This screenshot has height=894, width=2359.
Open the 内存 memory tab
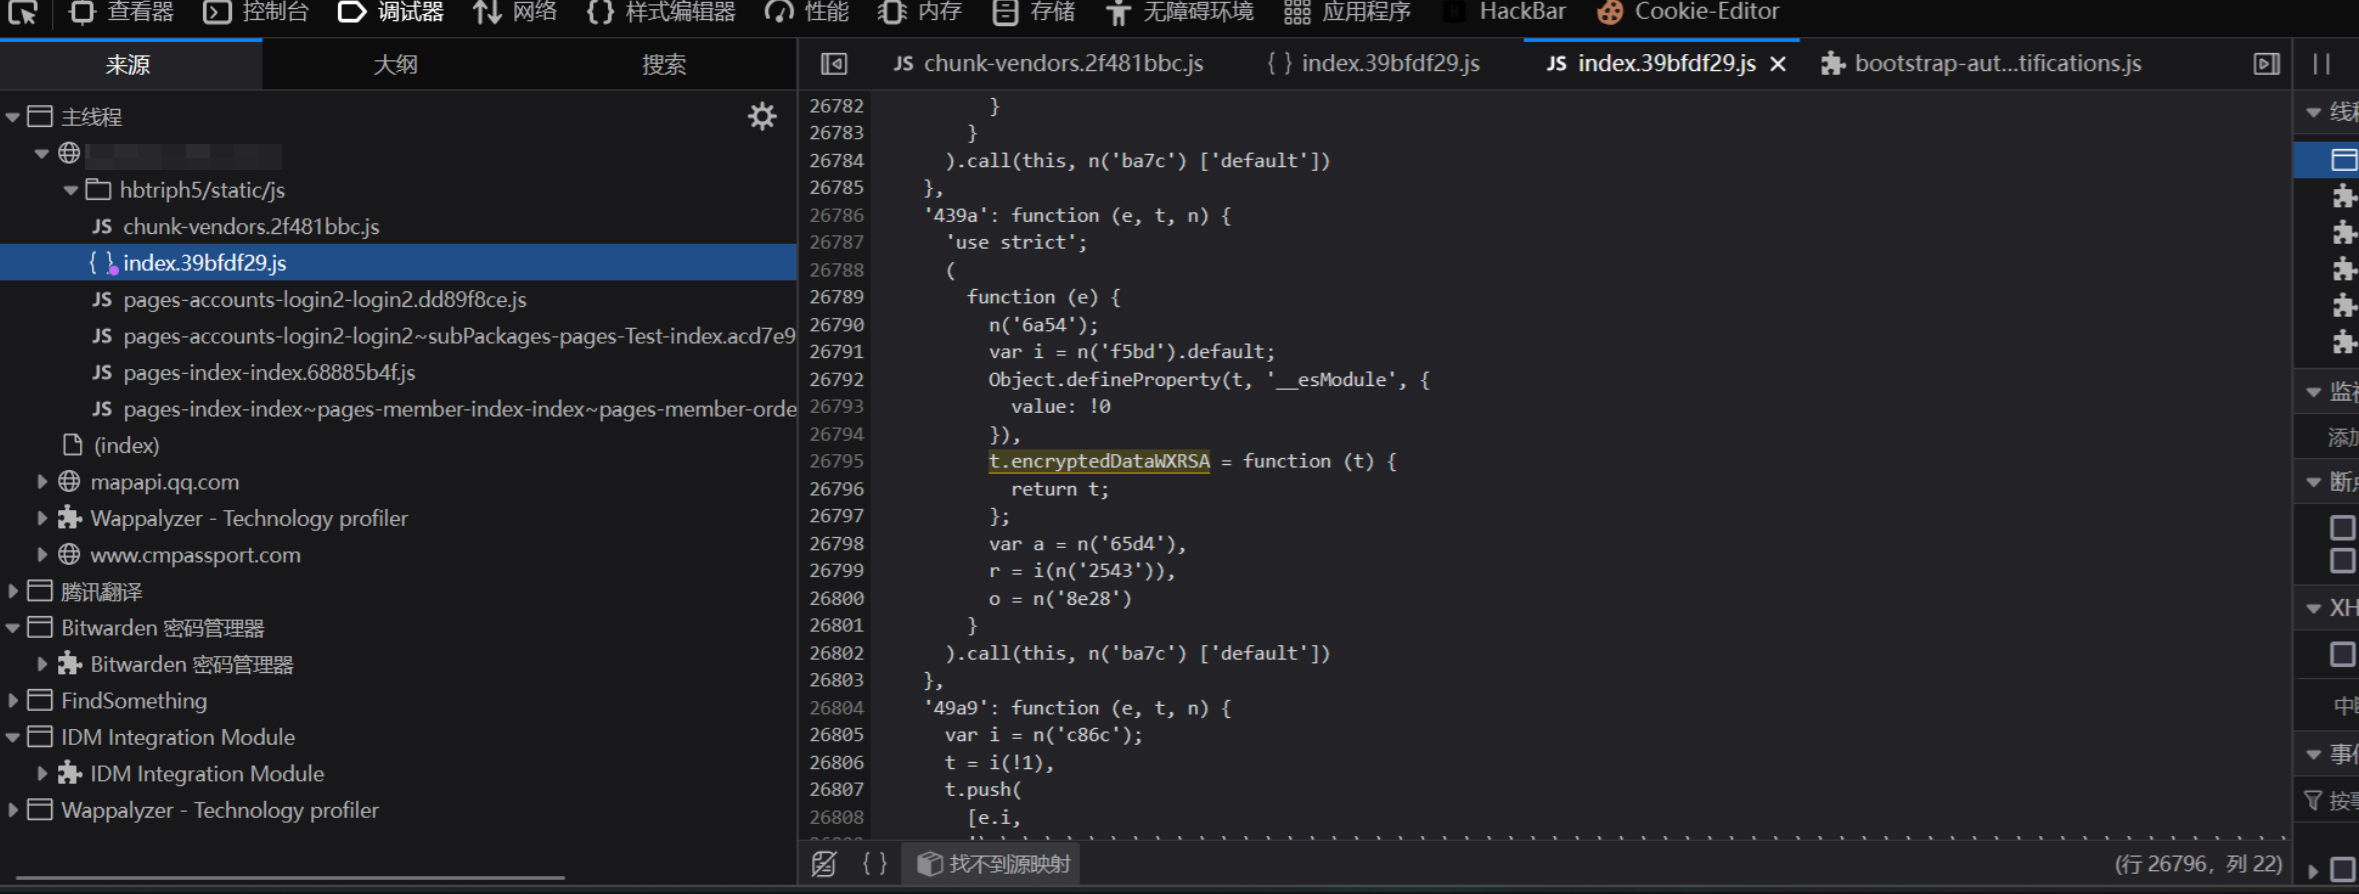920,12
